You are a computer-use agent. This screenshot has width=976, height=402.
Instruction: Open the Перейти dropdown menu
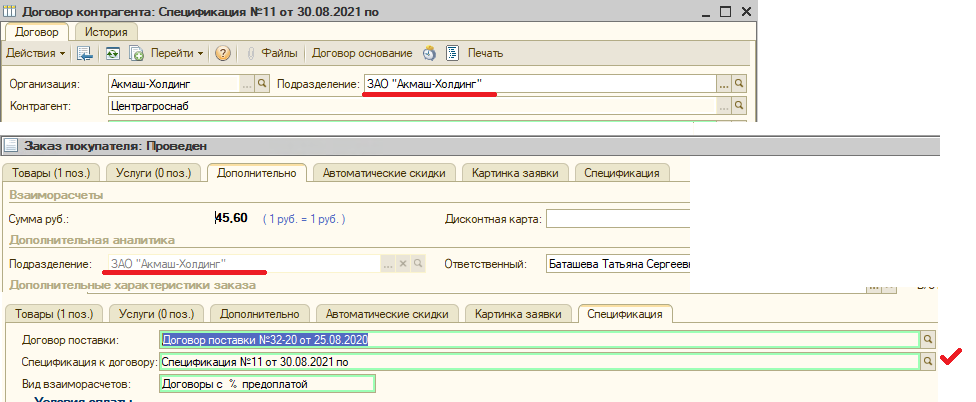point(177,54)
